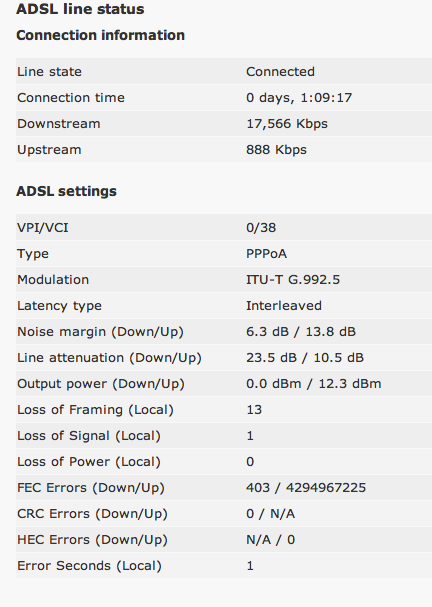Screen dimensions: 432x607
Task: Select the PPPoA type value
Action: [266, 254]
